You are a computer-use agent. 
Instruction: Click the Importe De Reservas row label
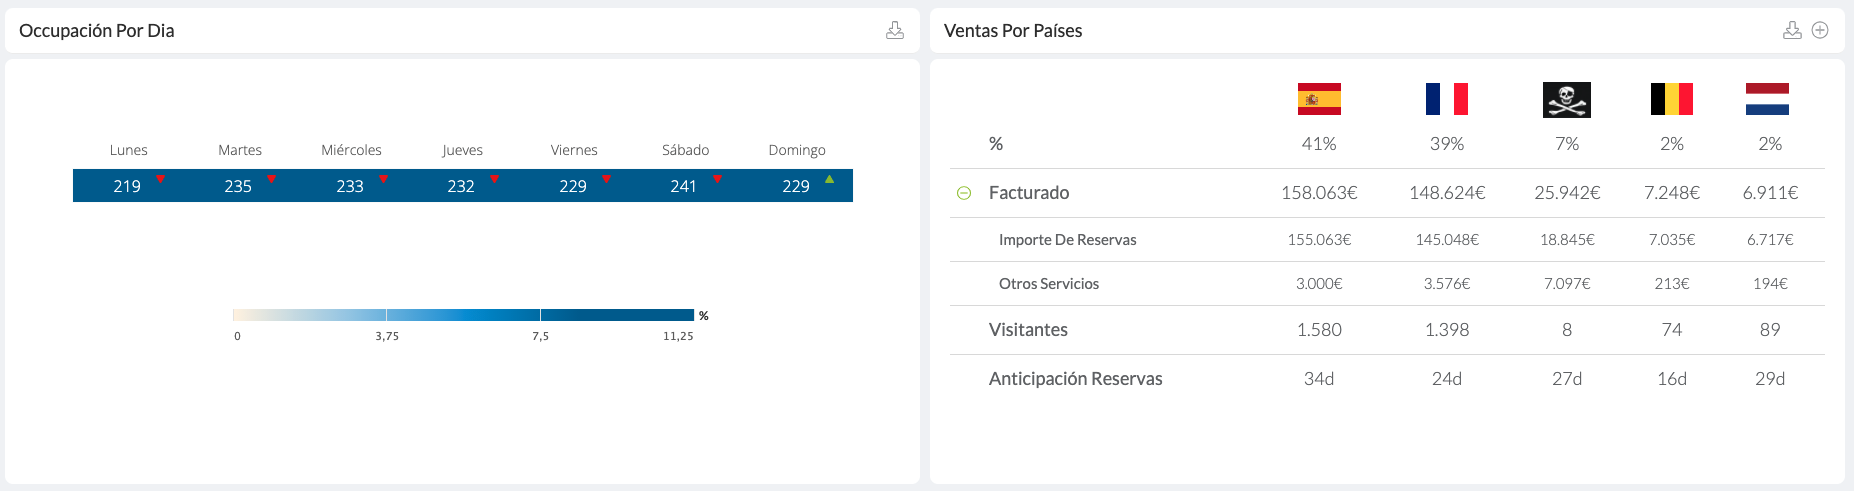click(1067, 240)
